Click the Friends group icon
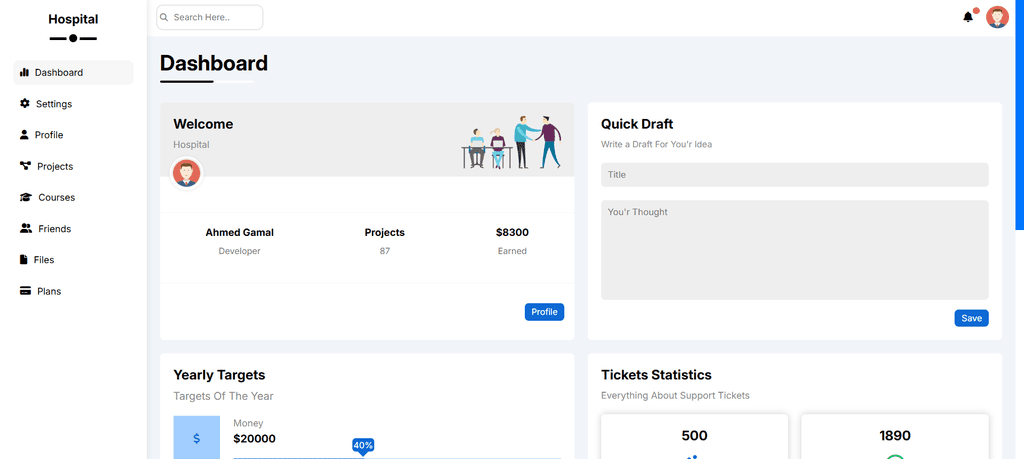This screenshot has width=1024, height=459. [x=26, y=229]
